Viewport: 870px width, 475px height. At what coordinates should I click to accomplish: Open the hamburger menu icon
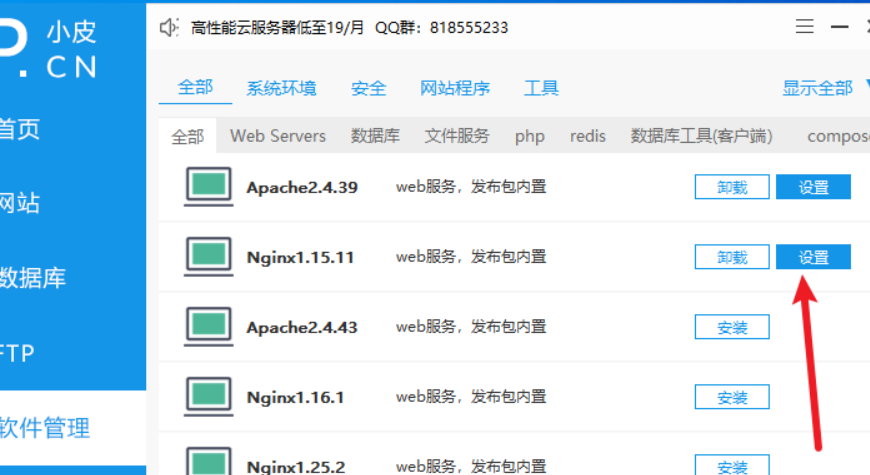(x=804, y=27)
